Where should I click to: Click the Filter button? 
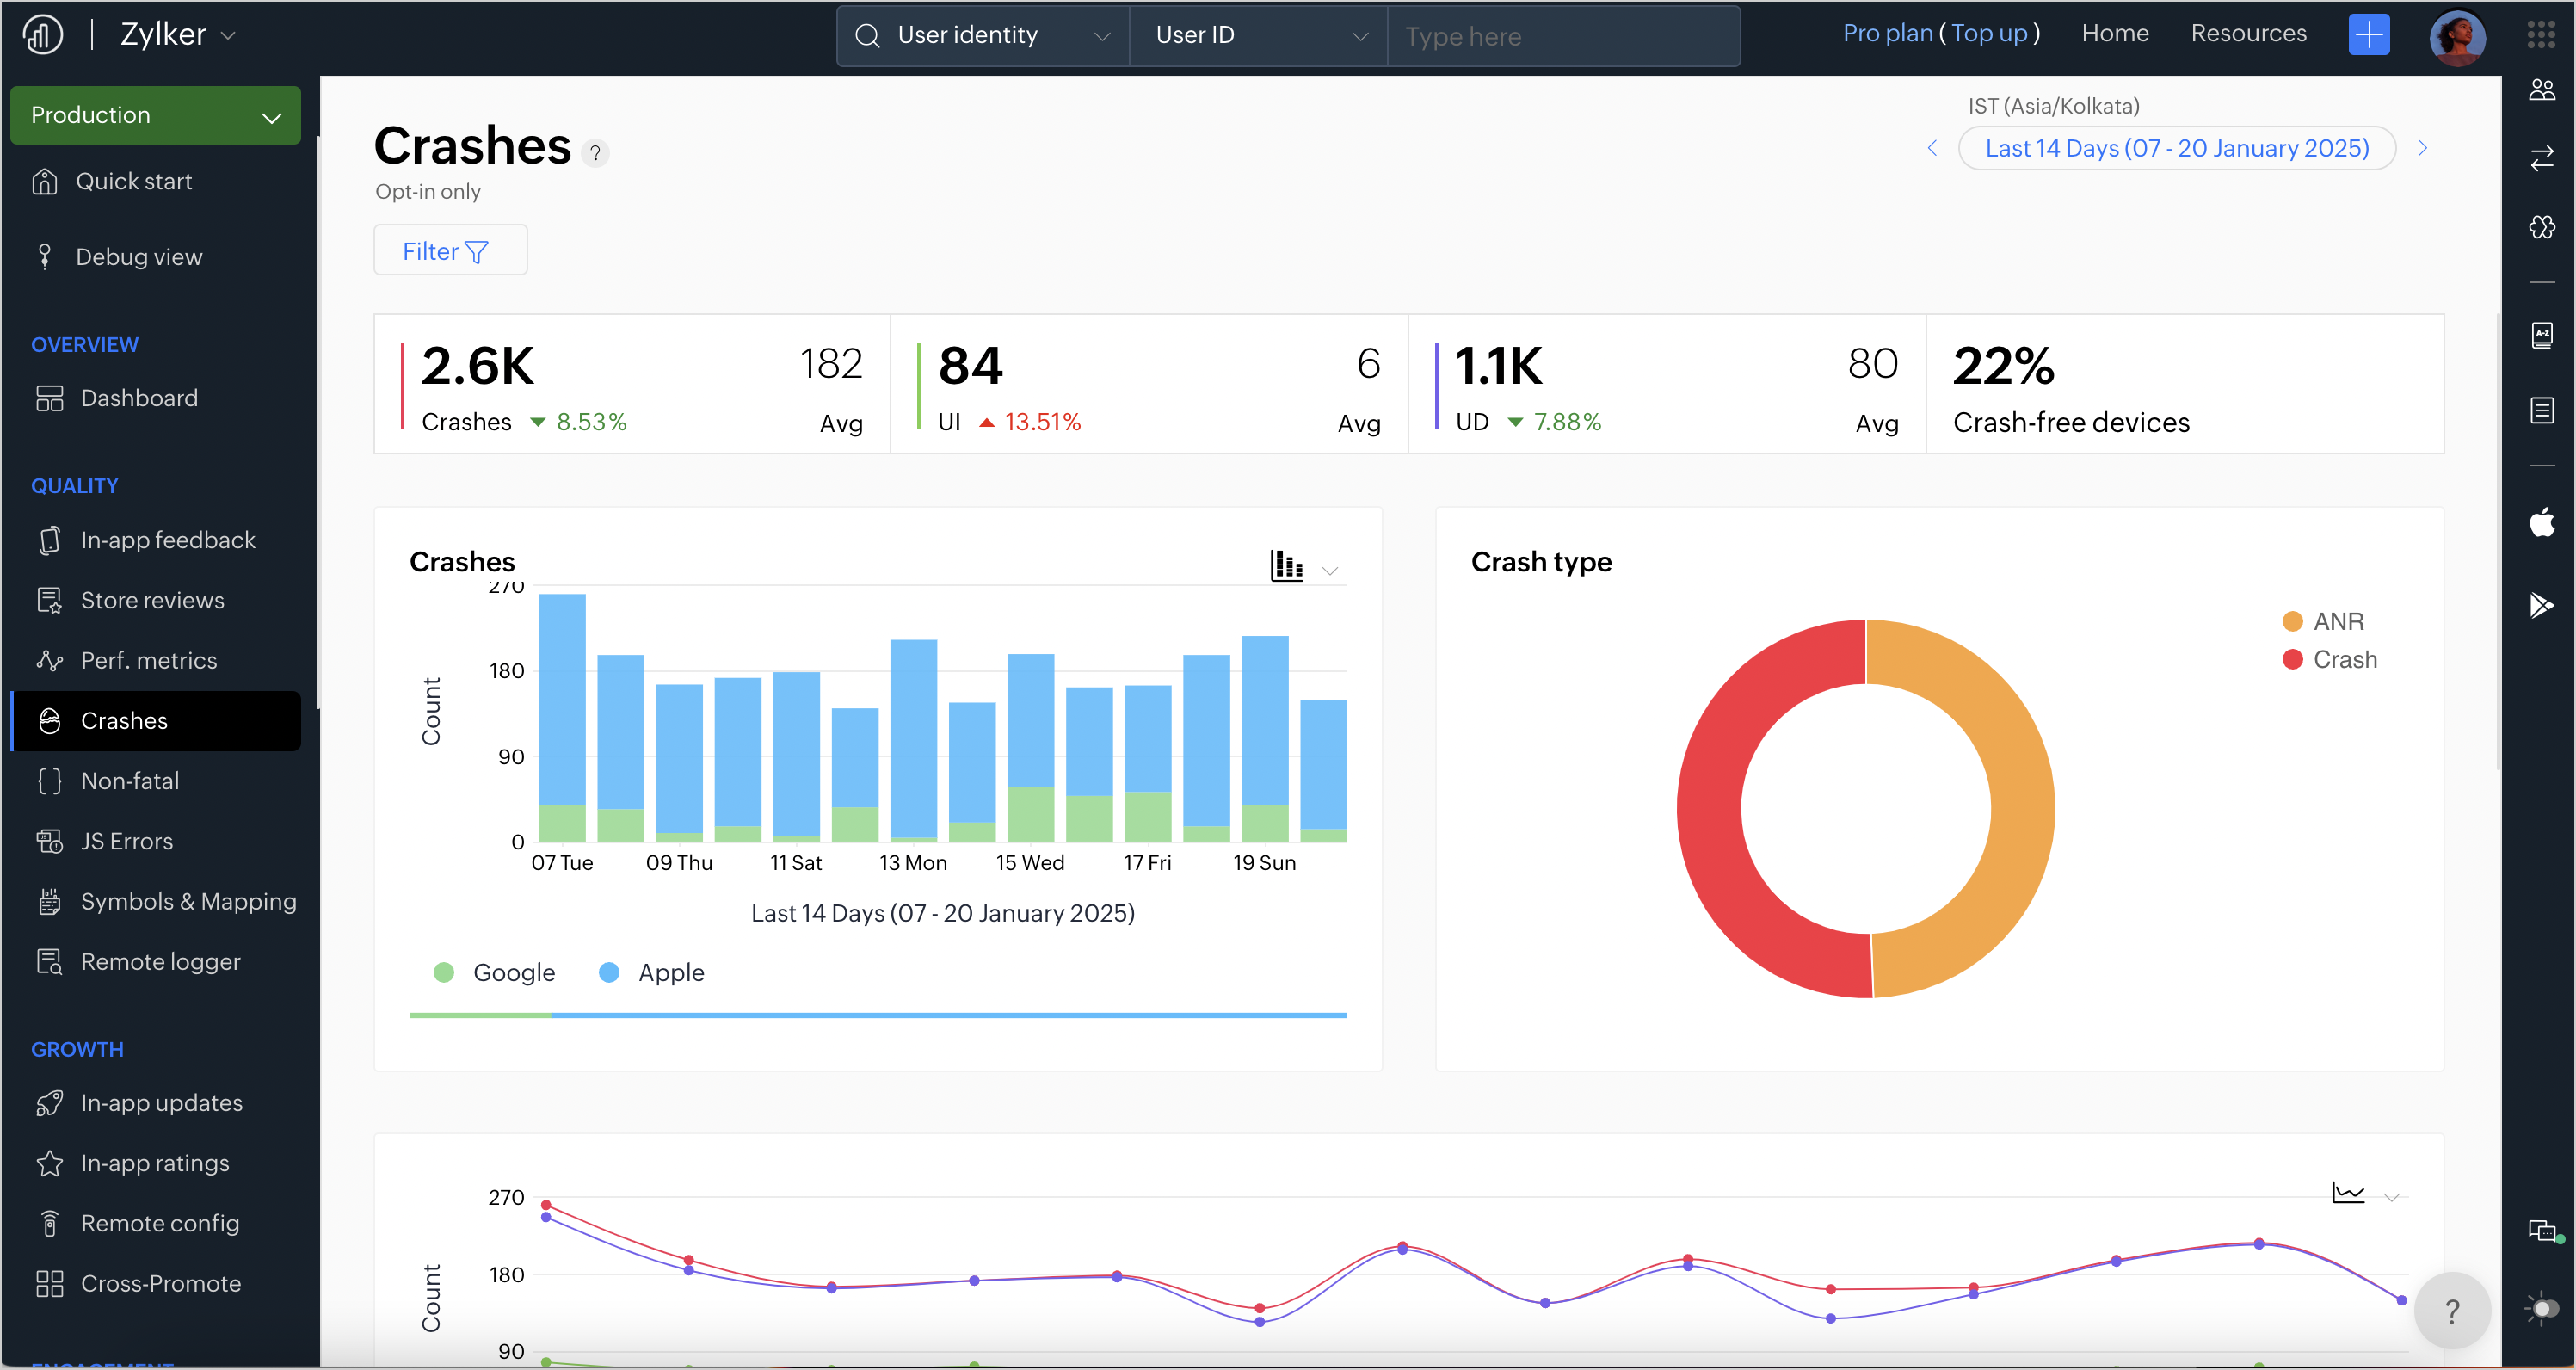(449, 251)
